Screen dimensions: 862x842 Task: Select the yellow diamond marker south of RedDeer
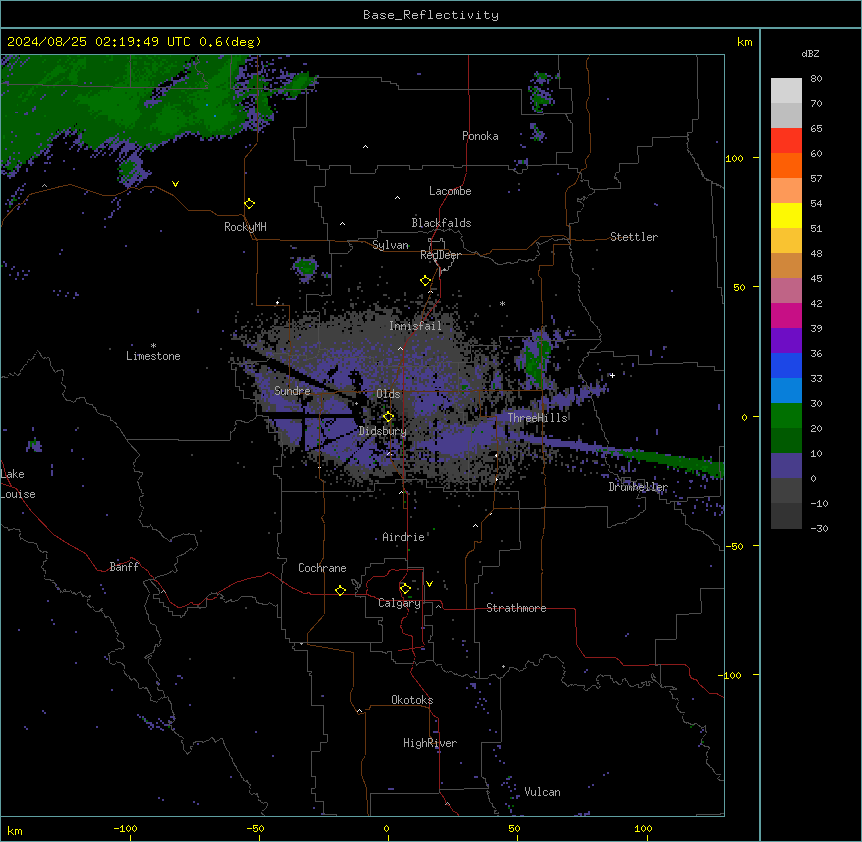426,281
